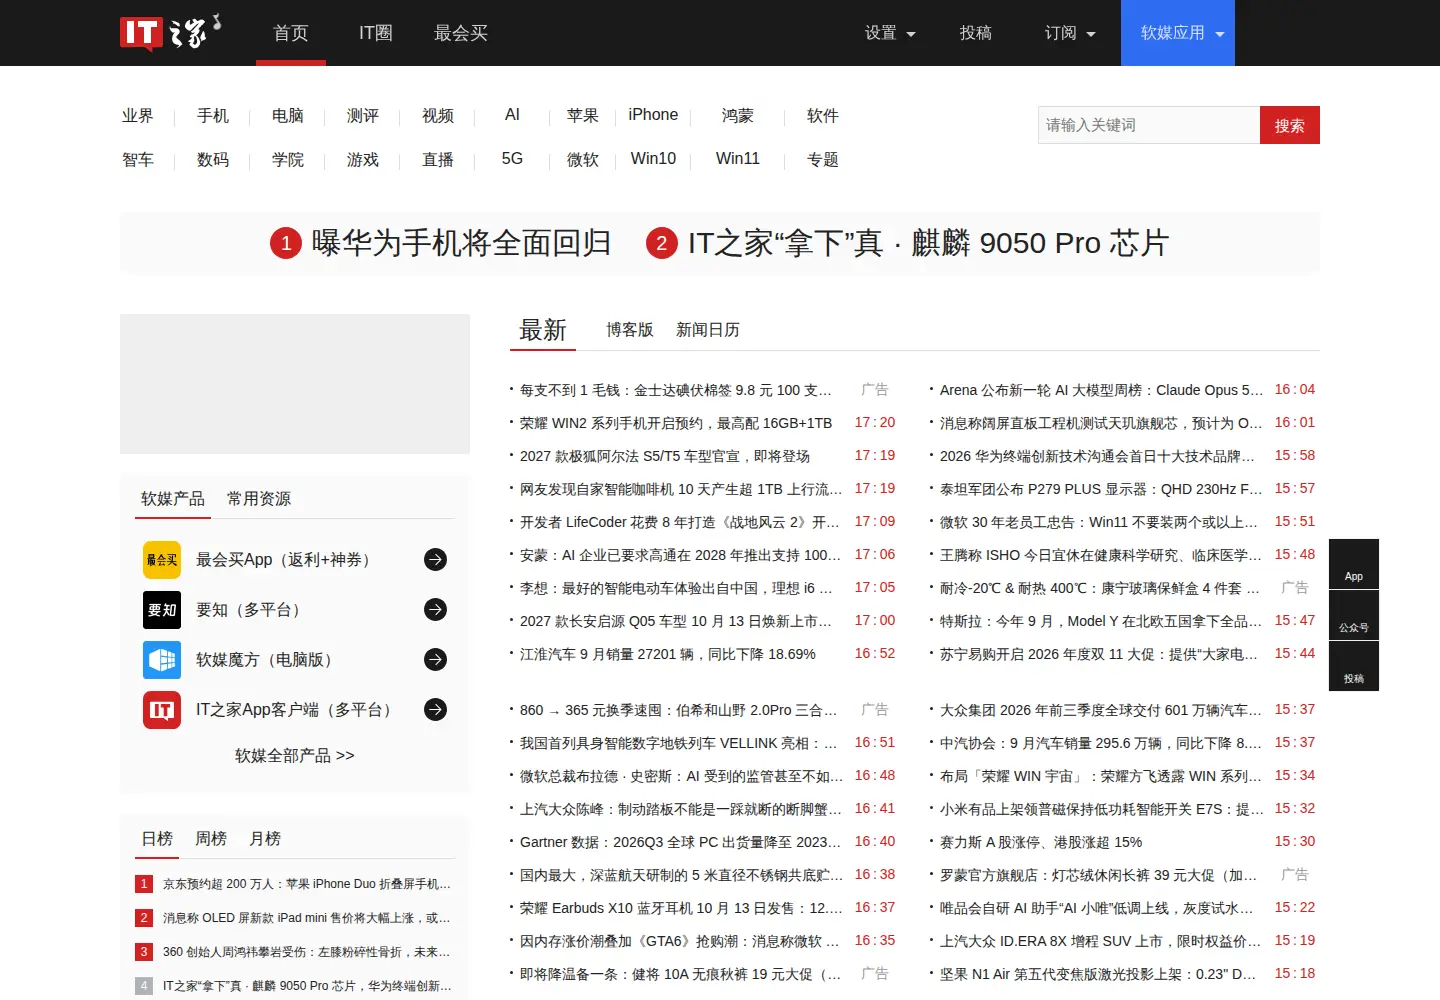Open ranked item 京东预约超 200 万人

307,884
